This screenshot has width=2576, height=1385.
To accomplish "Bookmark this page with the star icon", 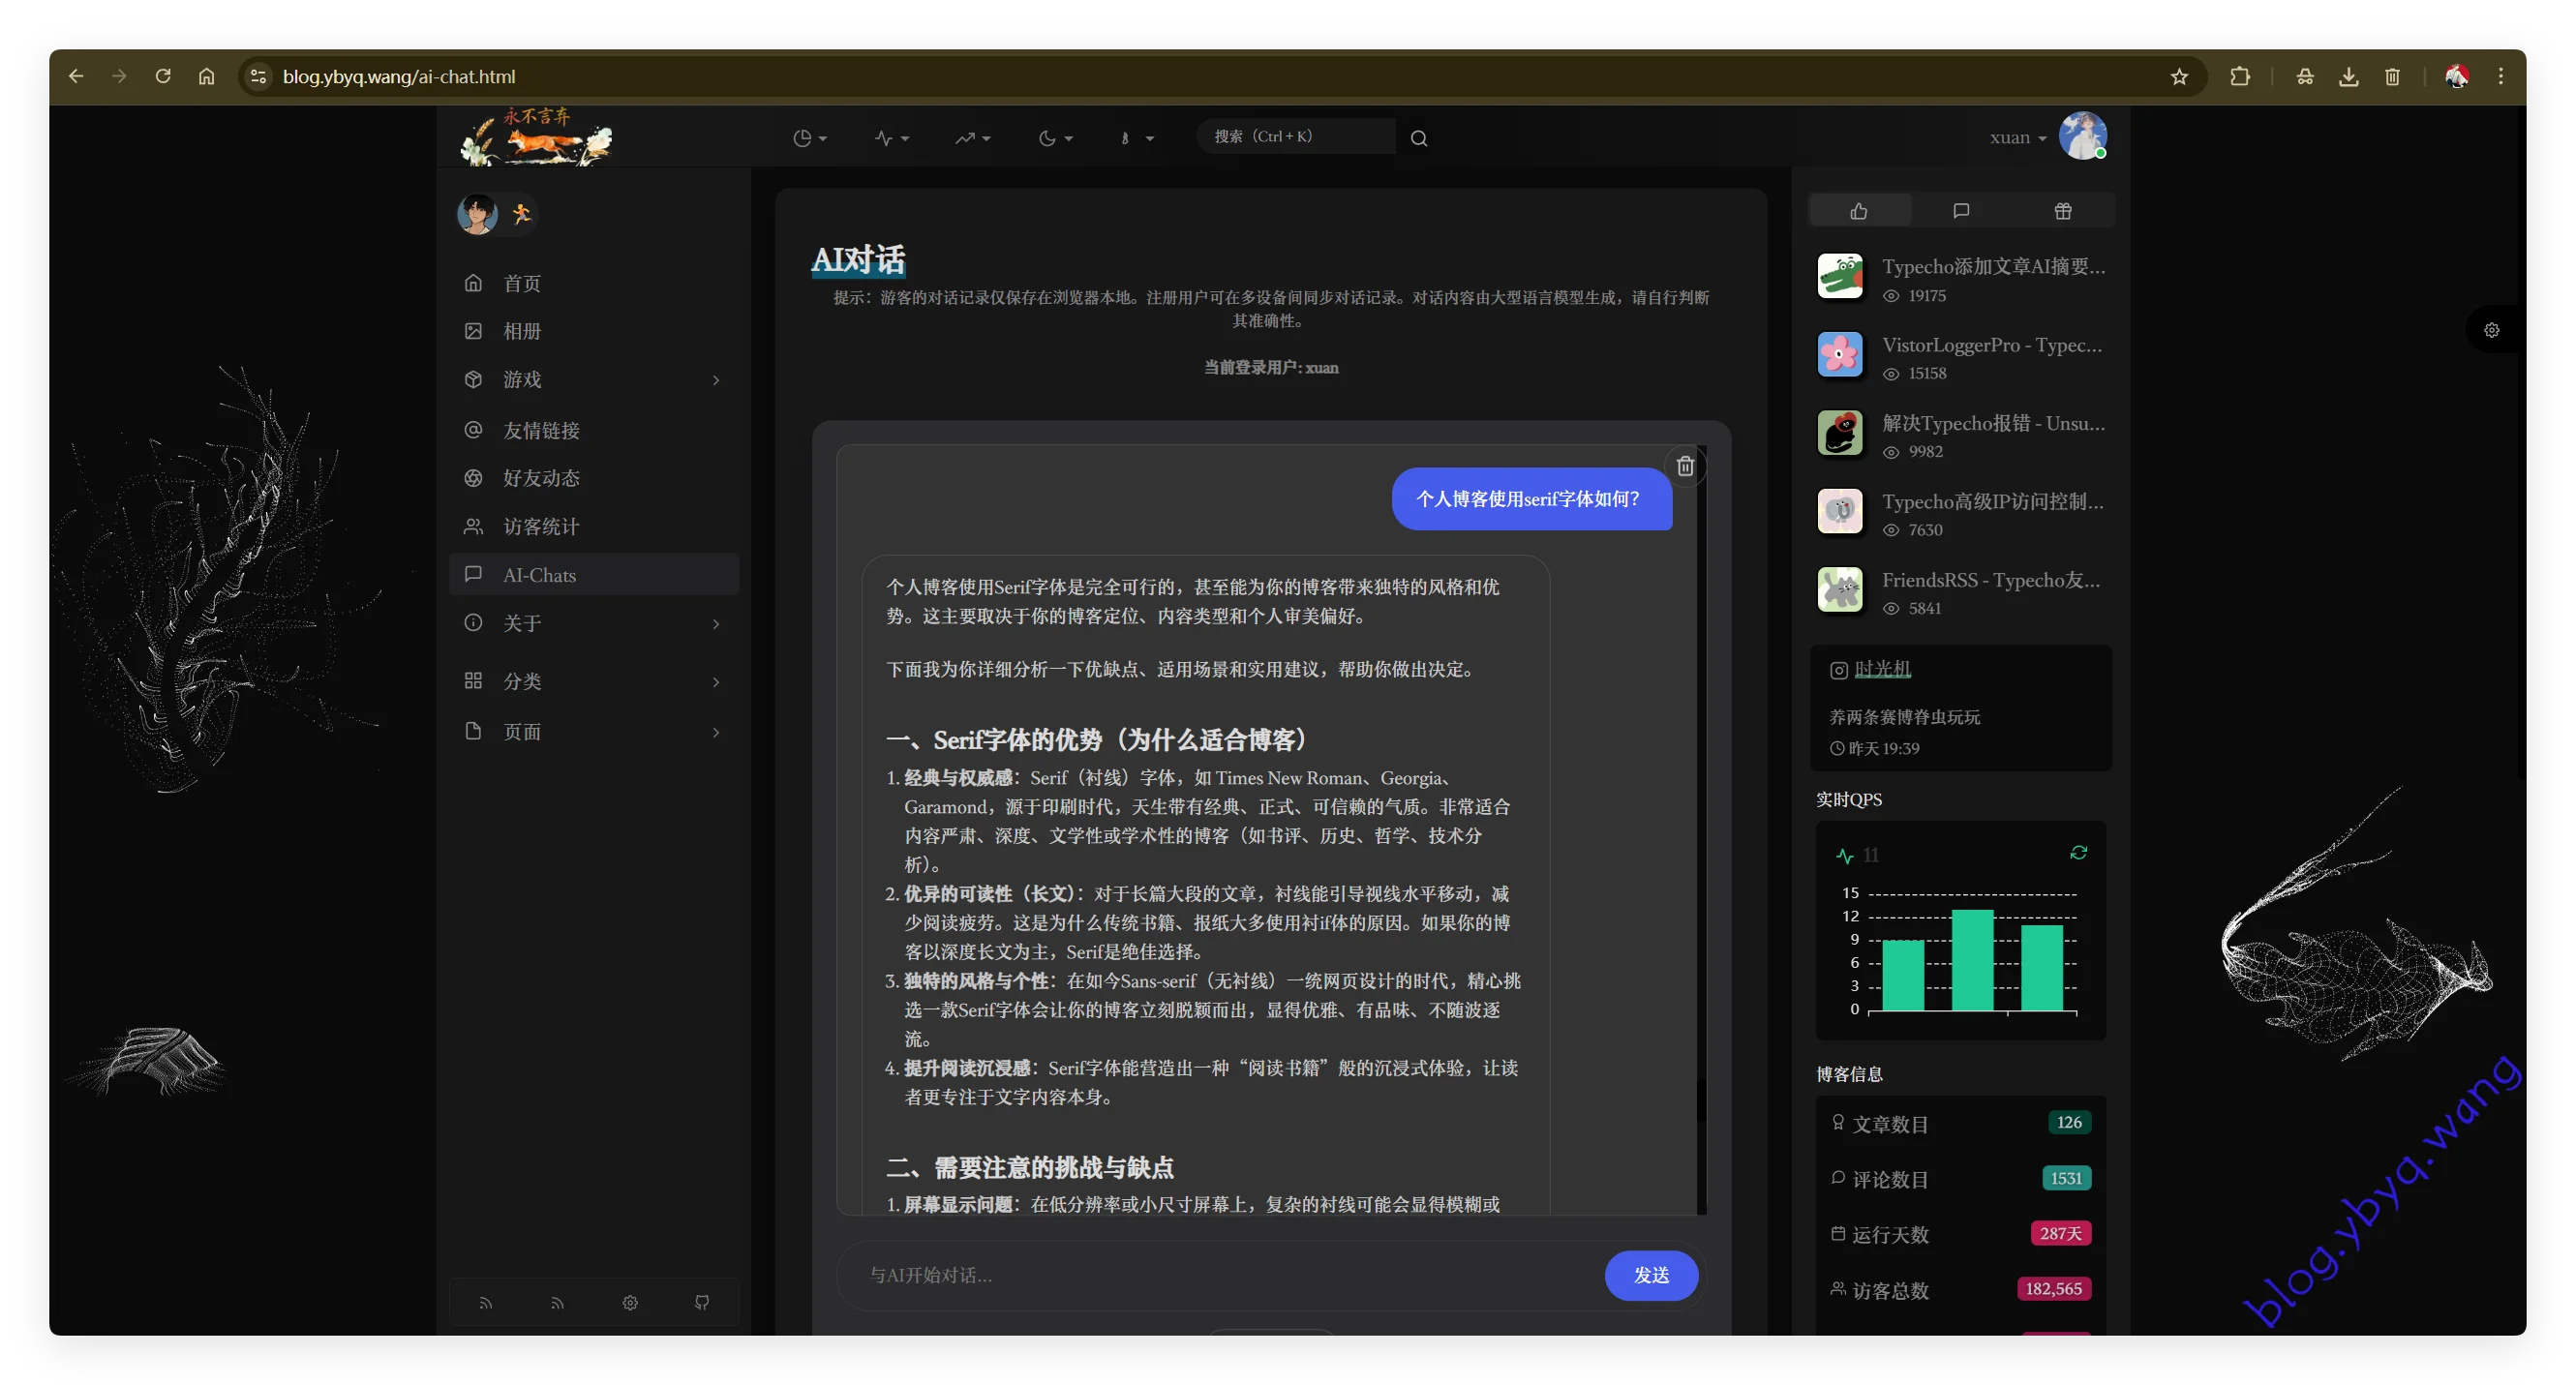I will 2179,77.
